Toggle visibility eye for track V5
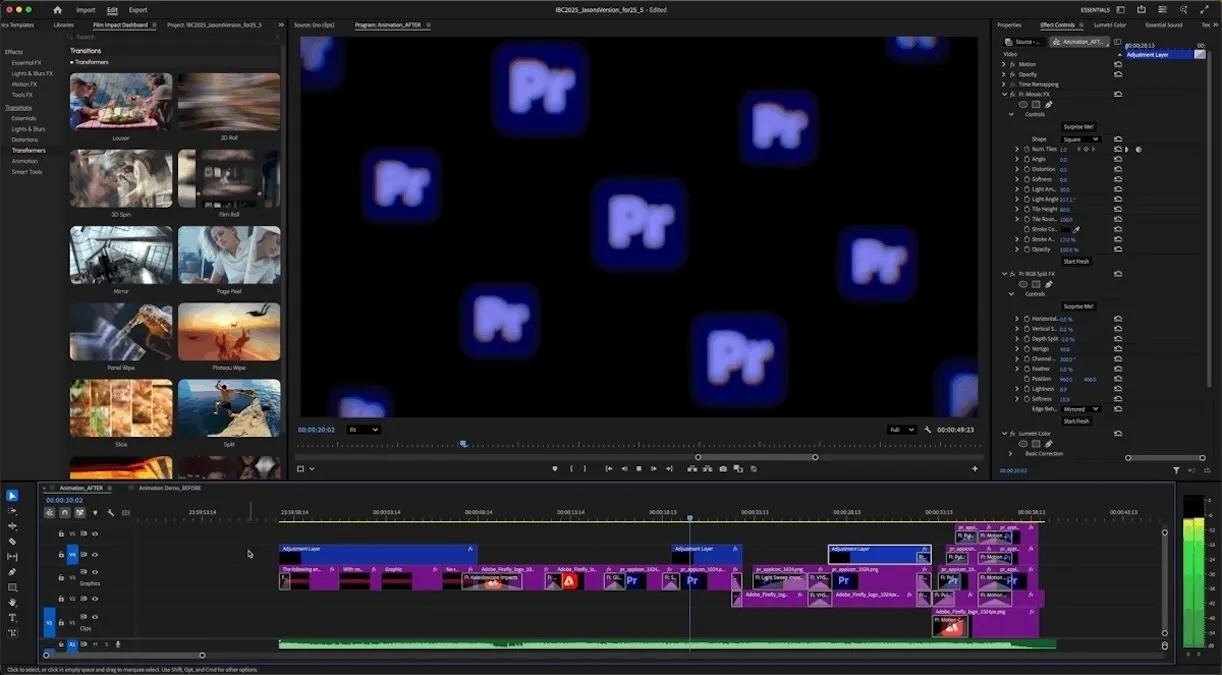The image size is (1222, 675). (95, 533)
